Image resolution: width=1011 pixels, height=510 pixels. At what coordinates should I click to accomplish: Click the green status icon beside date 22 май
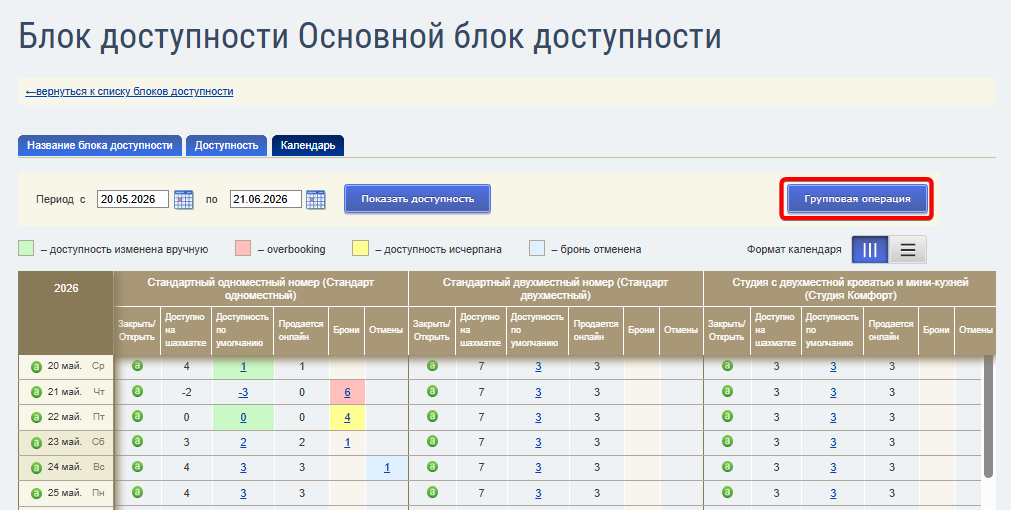[x=37, y=417]
